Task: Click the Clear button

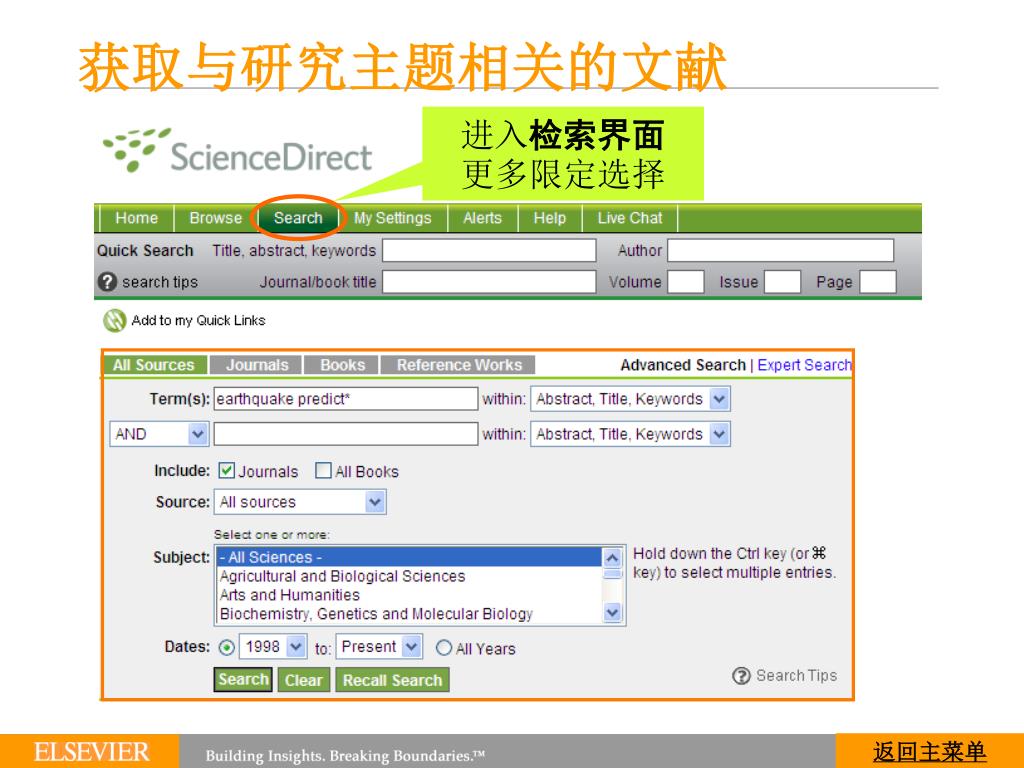Action: coord(304,680)
